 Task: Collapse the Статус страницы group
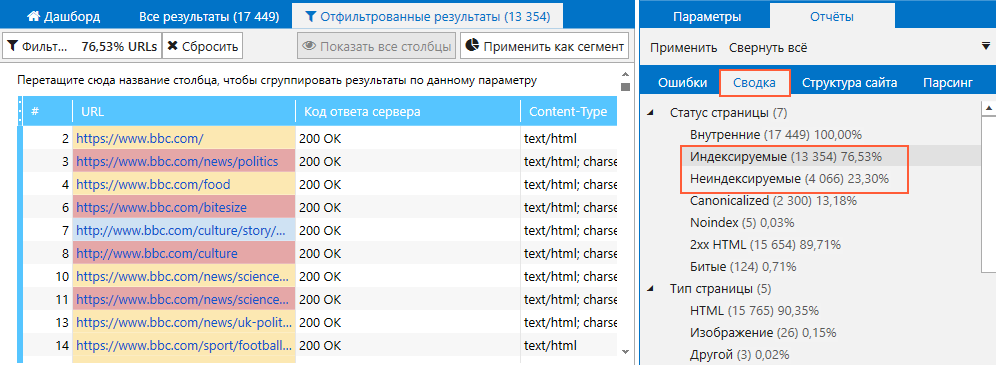pos(650,113)
